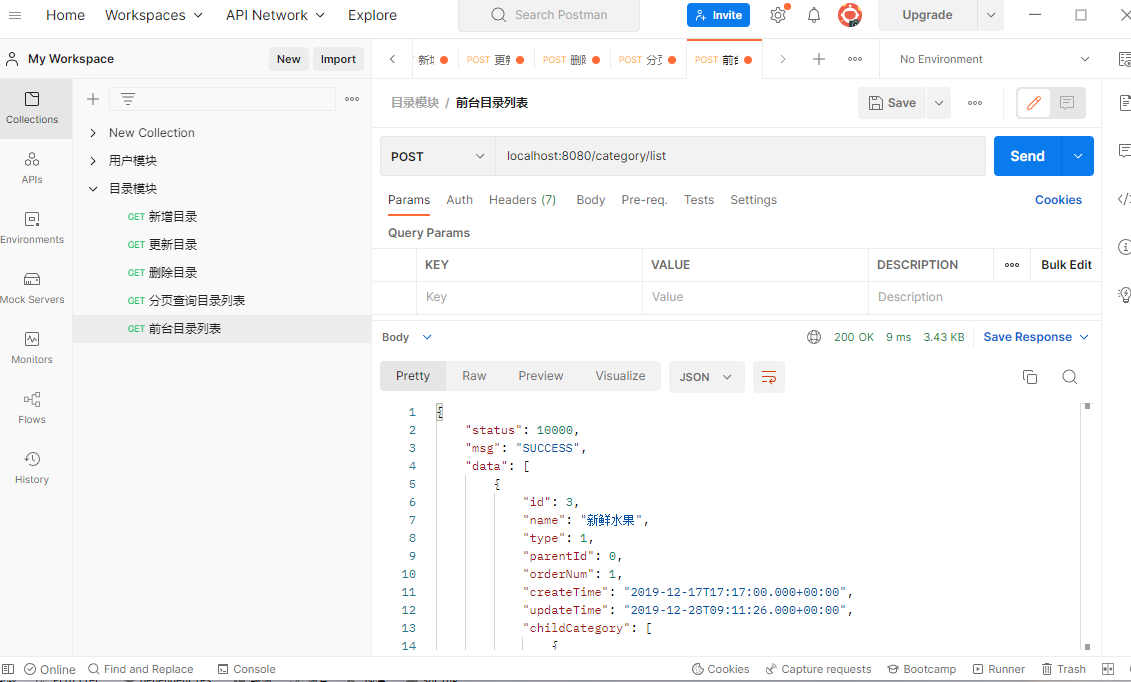Open Save Response dropdown
This screenshot has height=682, width=1131.
pyautogui.click(x=1036, y=337)
